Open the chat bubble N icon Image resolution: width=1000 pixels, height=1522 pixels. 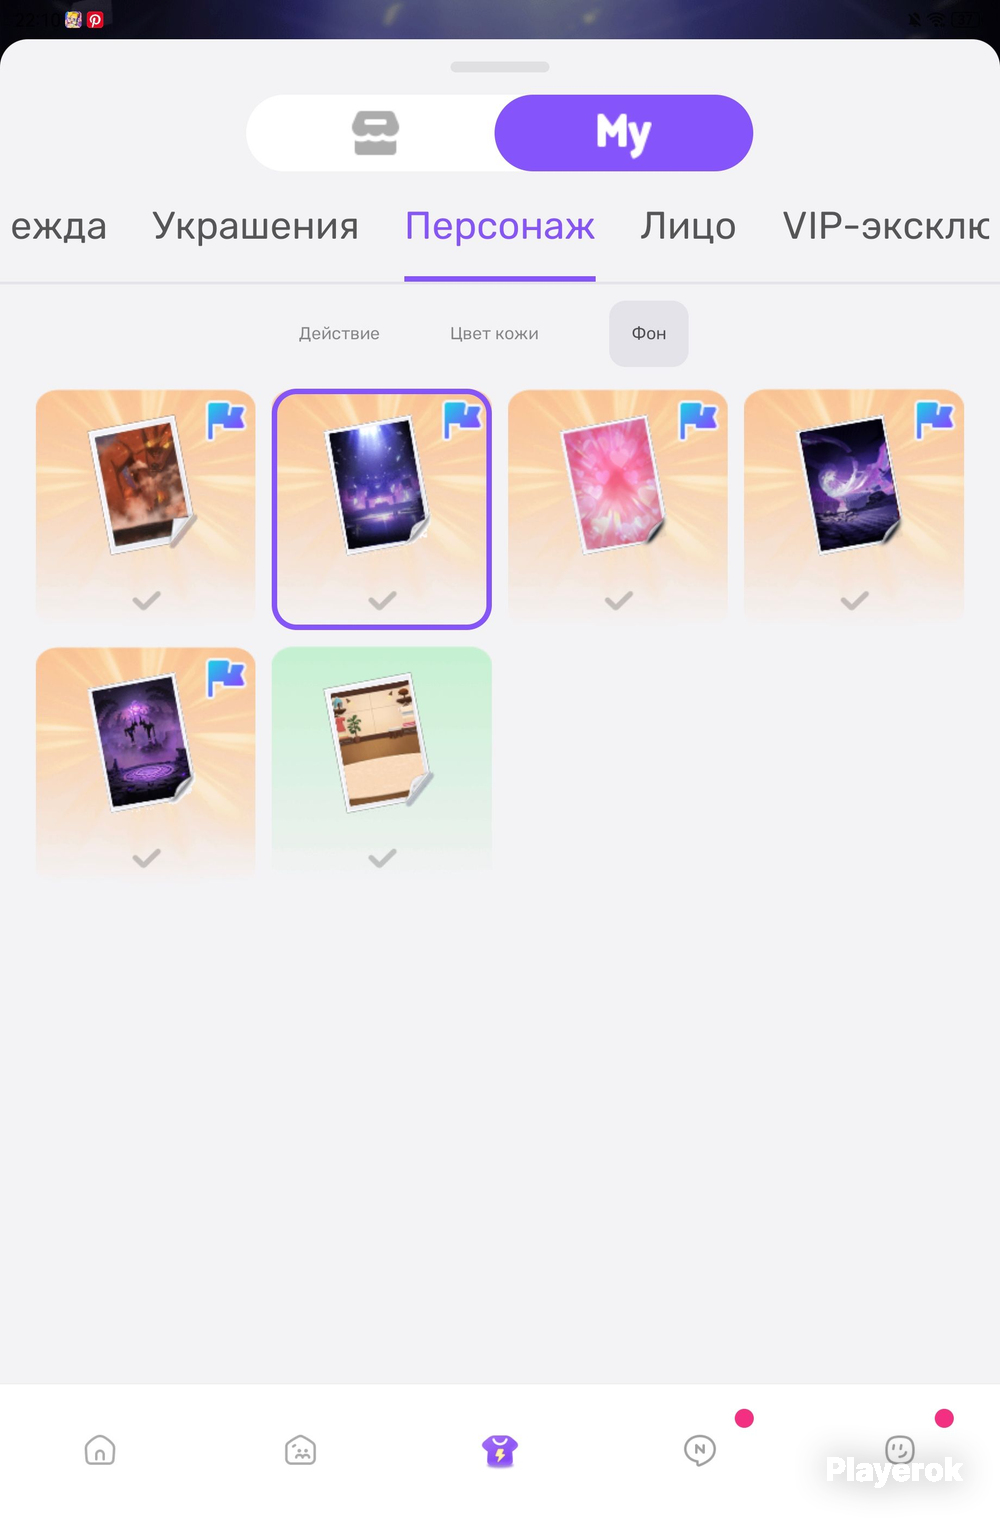(700, 1450)
